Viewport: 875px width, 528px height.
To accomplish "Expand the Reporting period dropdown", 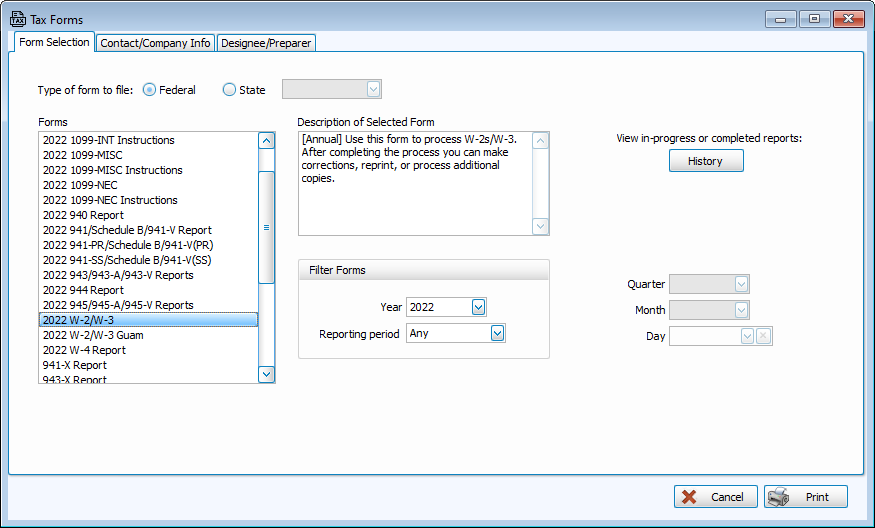I will (x=497, y=334).
